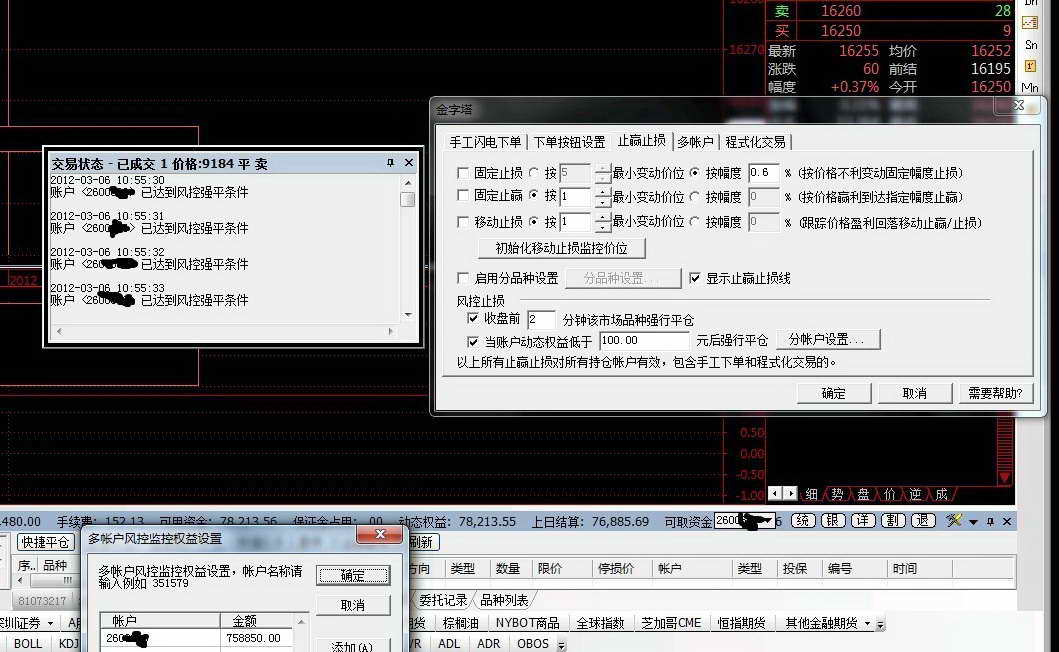Image resolution: width=1059 pixels, height=652 pixels.
Task: Click 确定 in the 金字塔 settings dialog
Action: (833, 393)
